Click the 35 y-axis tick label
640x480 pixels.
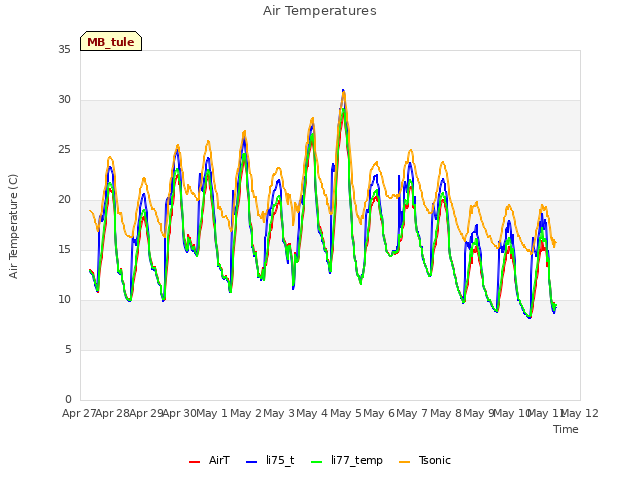[x=64, y=49]
